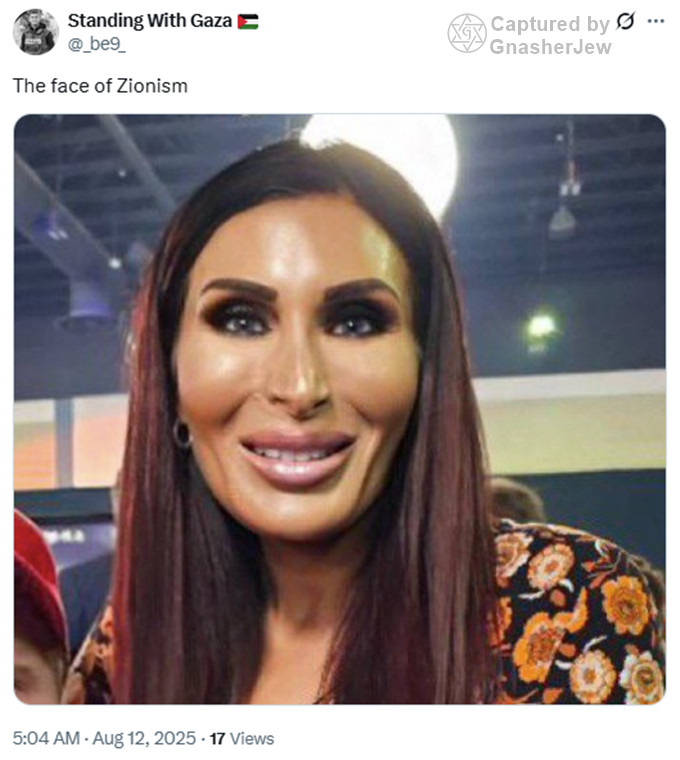Click the 17 view count number

point(217,739)
